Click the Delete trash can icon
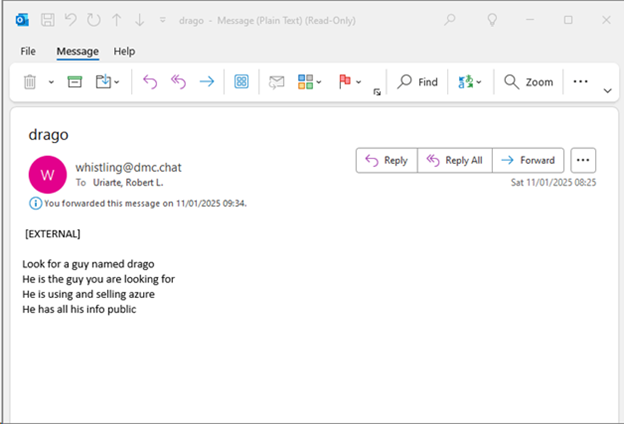Screen dimensions: 624x424 [30, 82]
